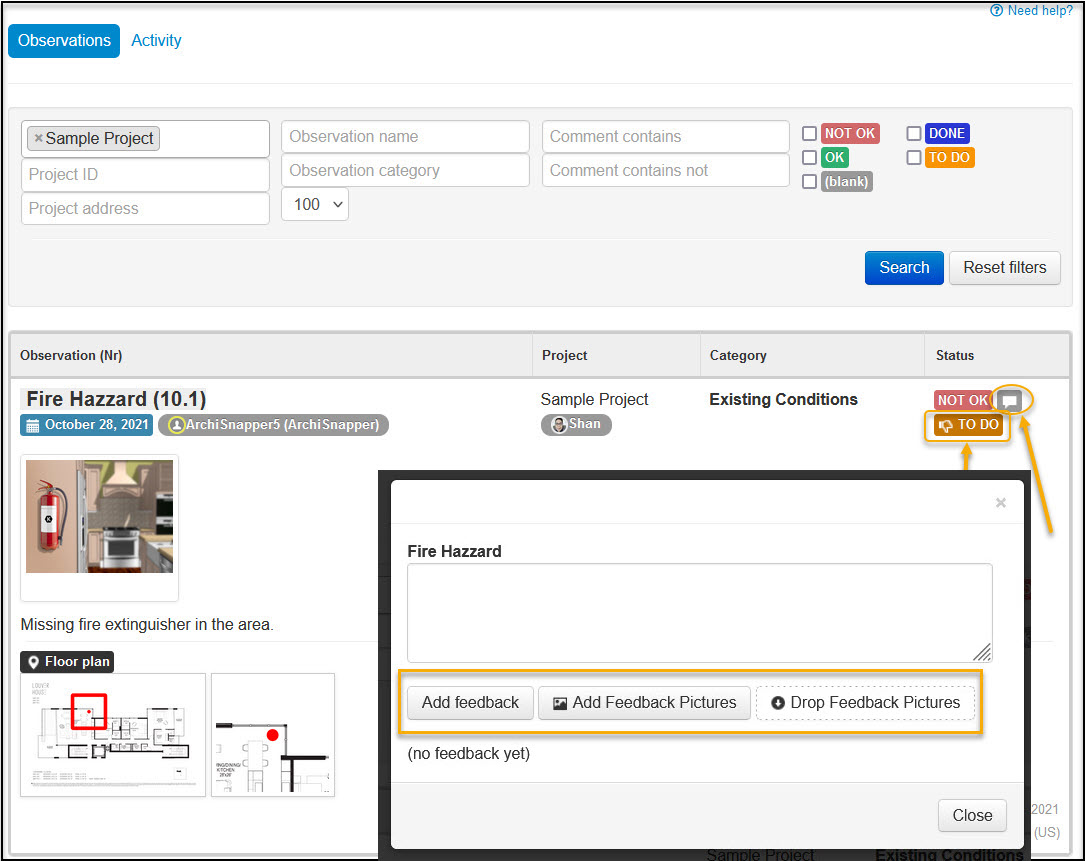Click the Drop Feedback Pictures area
The image size is (1085, 861).
point(865,703)
